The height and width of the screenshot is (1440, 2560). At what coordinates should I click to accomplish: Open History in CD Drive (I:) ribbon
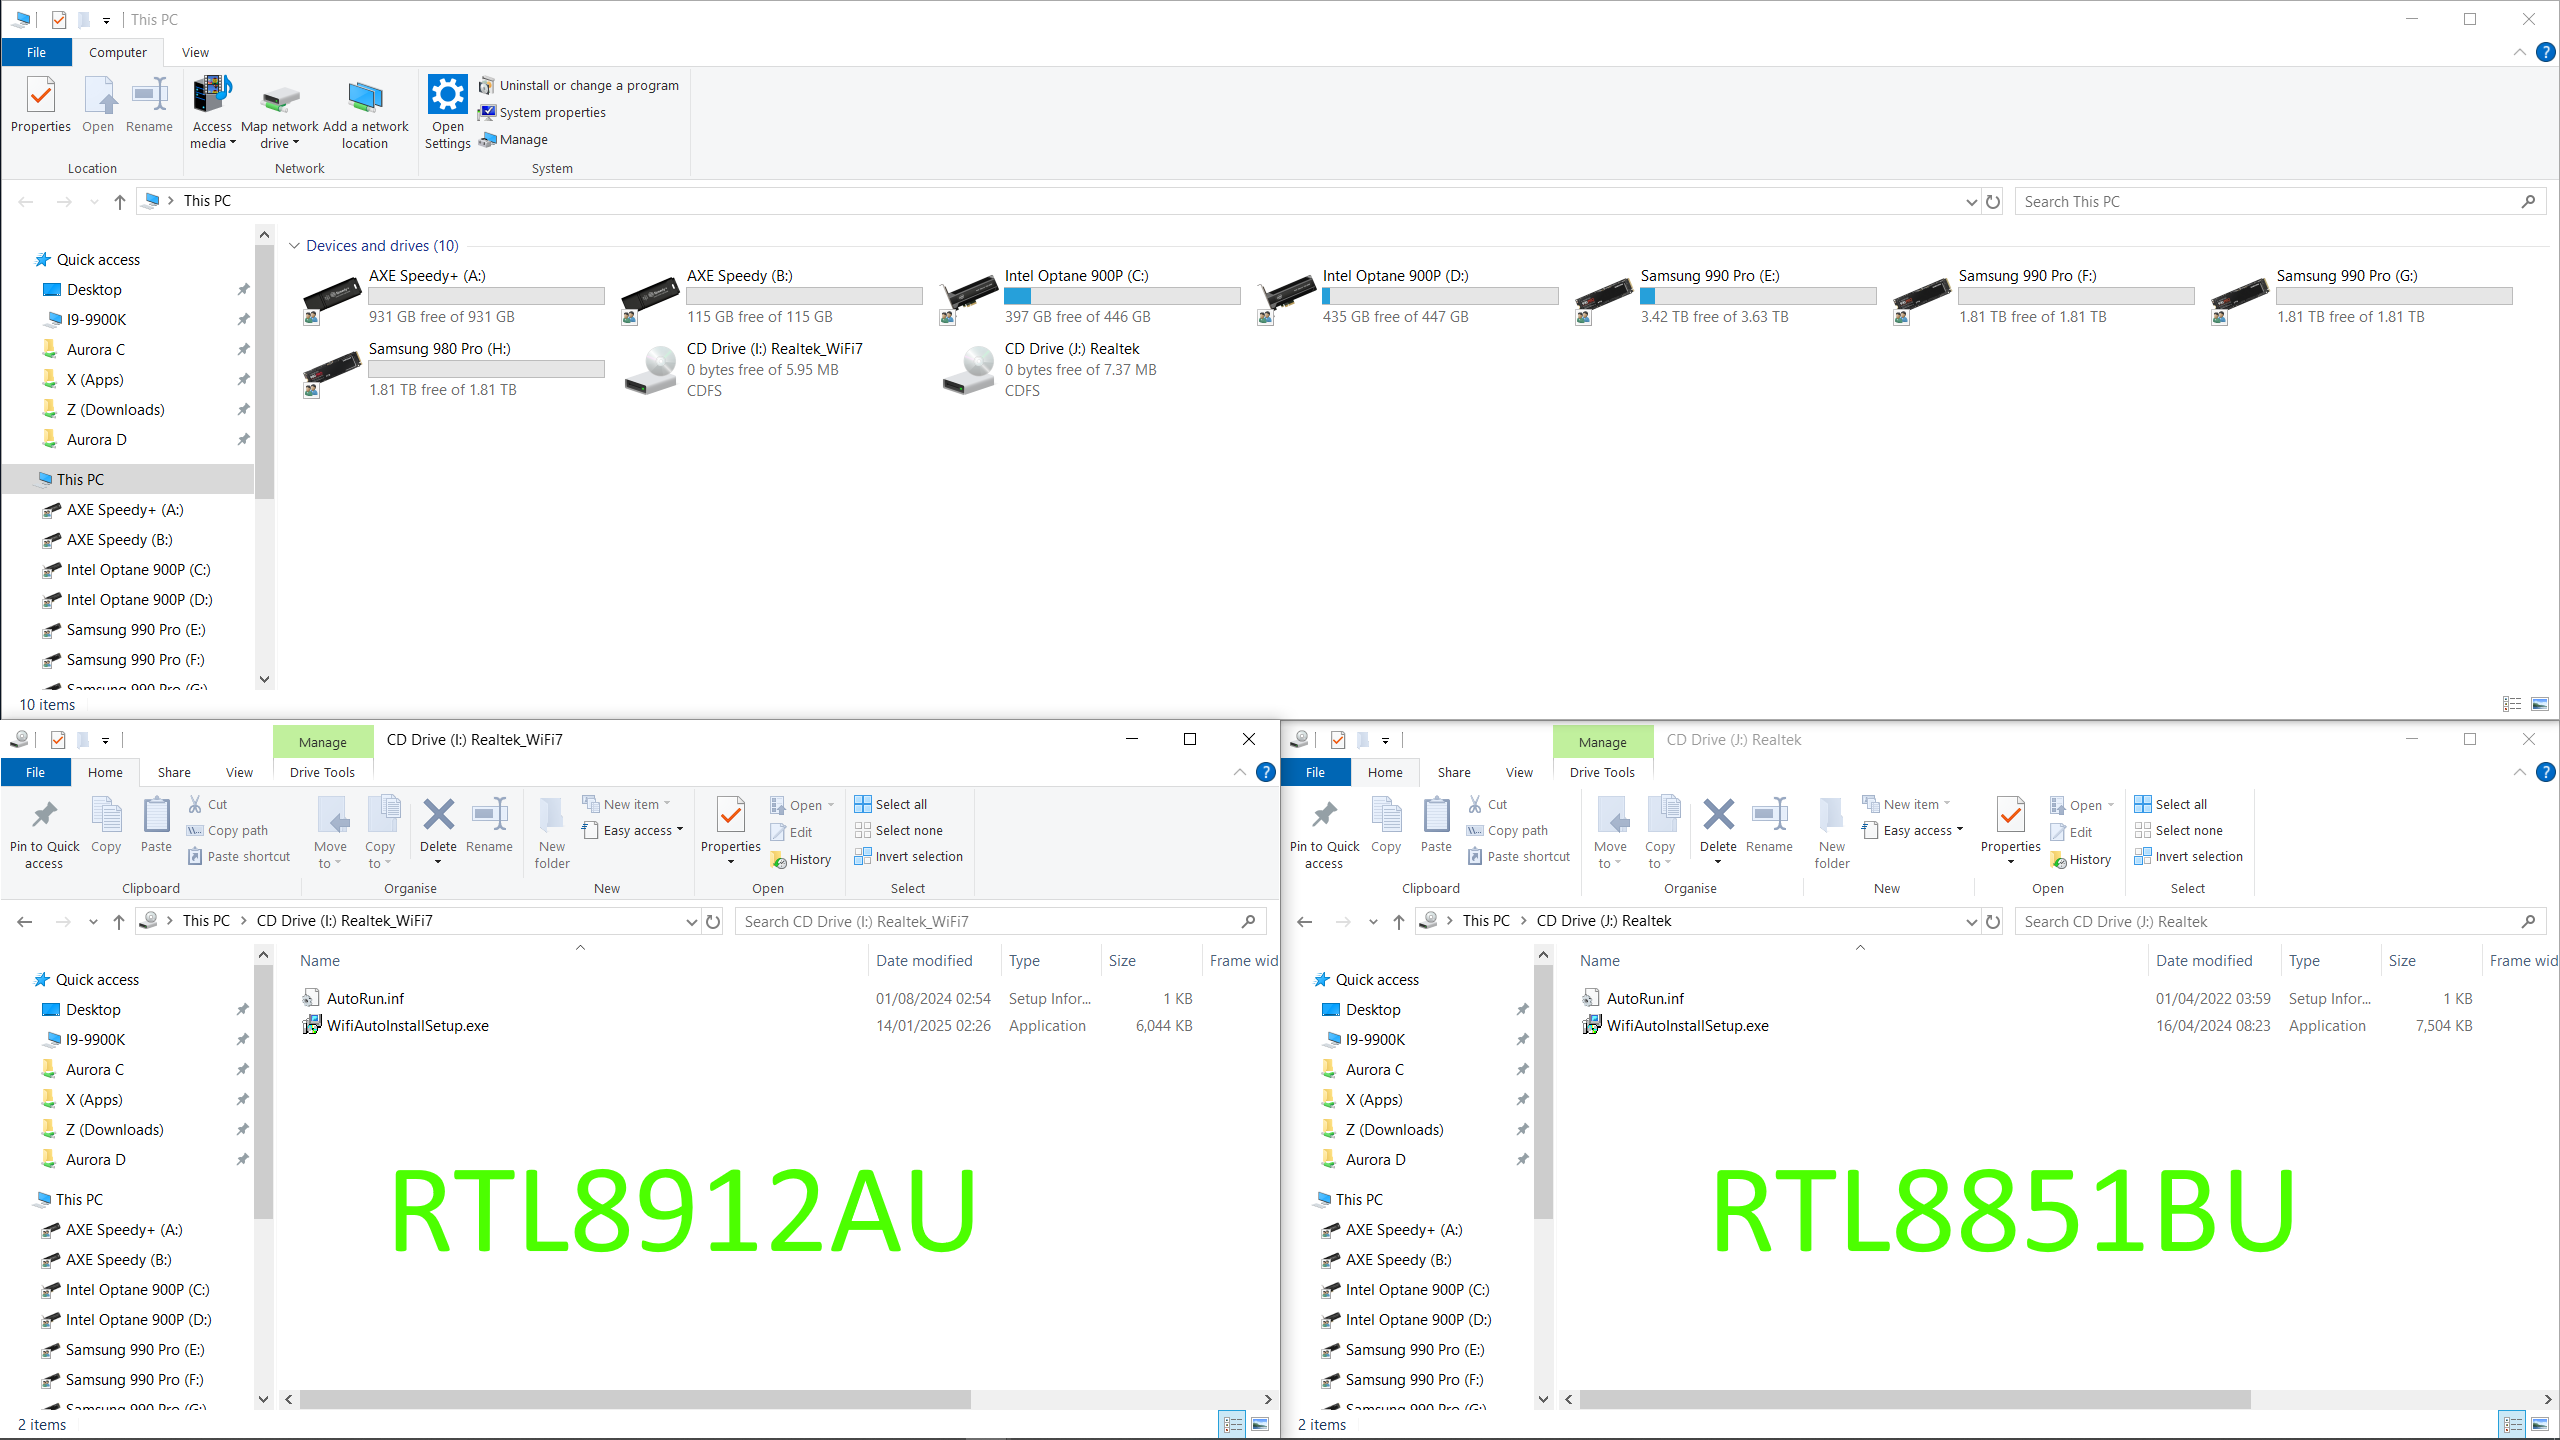coord(800,859)
